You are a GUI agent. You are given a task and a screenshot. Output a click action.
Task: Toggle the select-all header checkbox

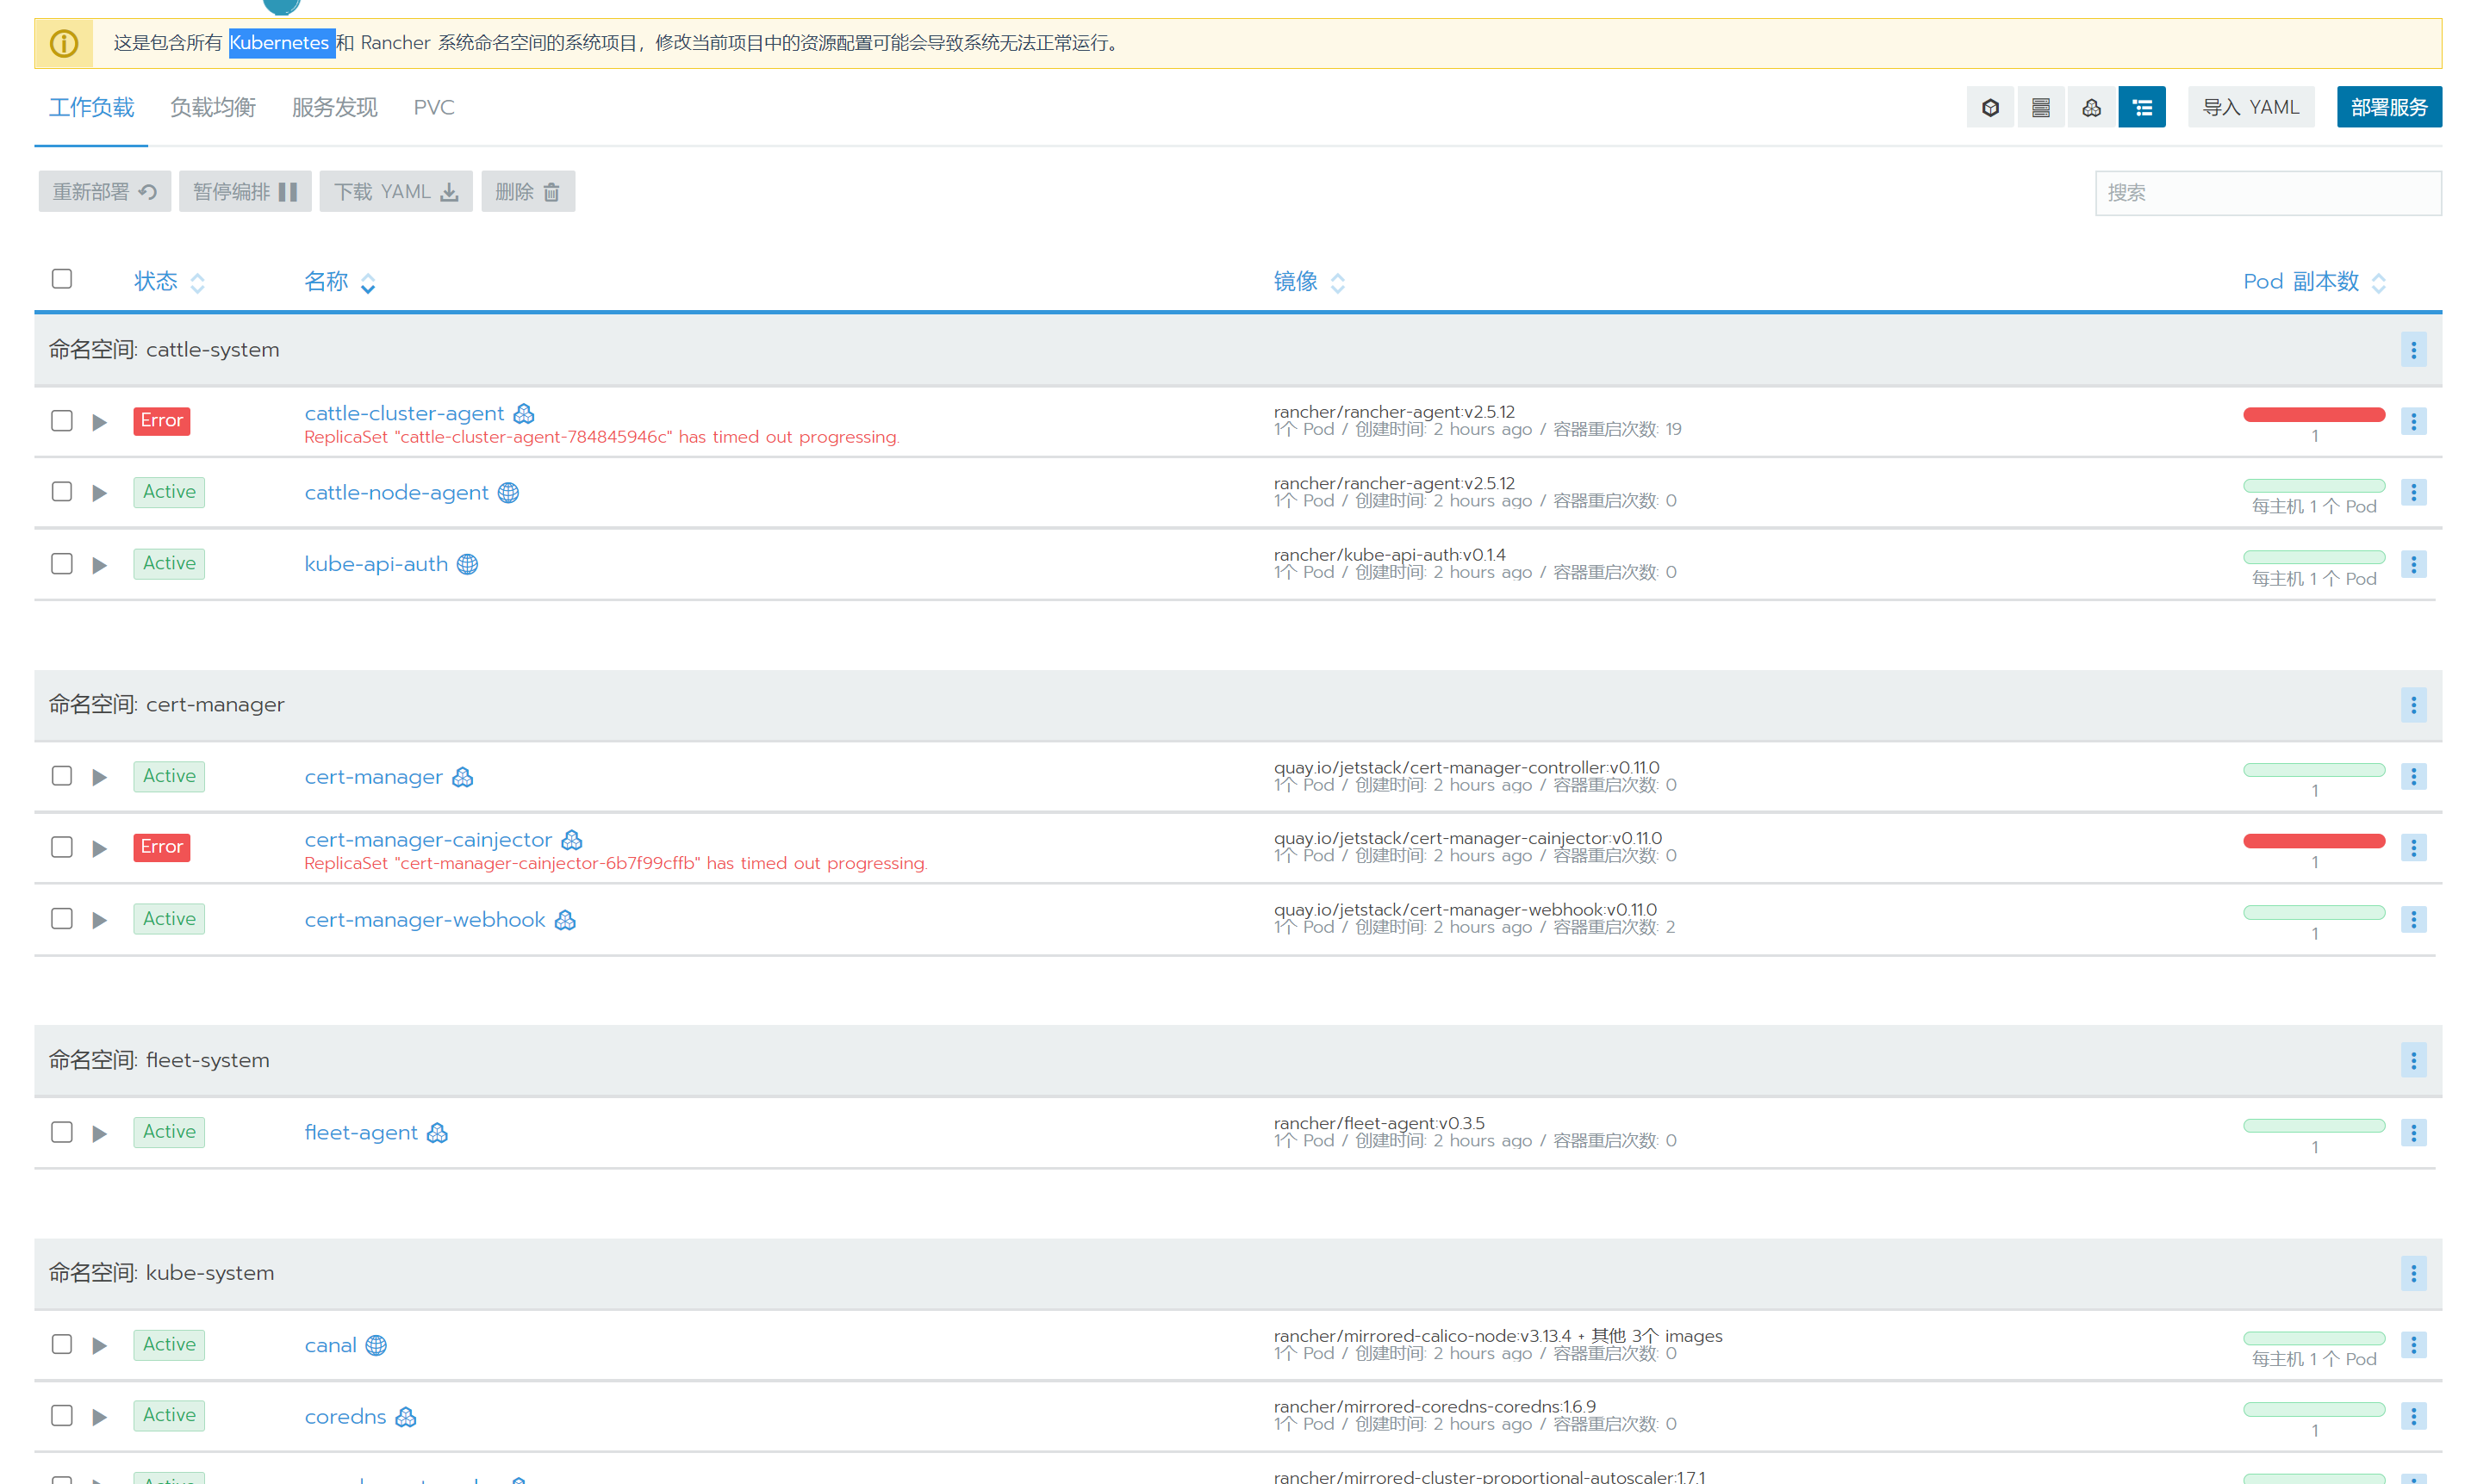[x=62, y=278]
